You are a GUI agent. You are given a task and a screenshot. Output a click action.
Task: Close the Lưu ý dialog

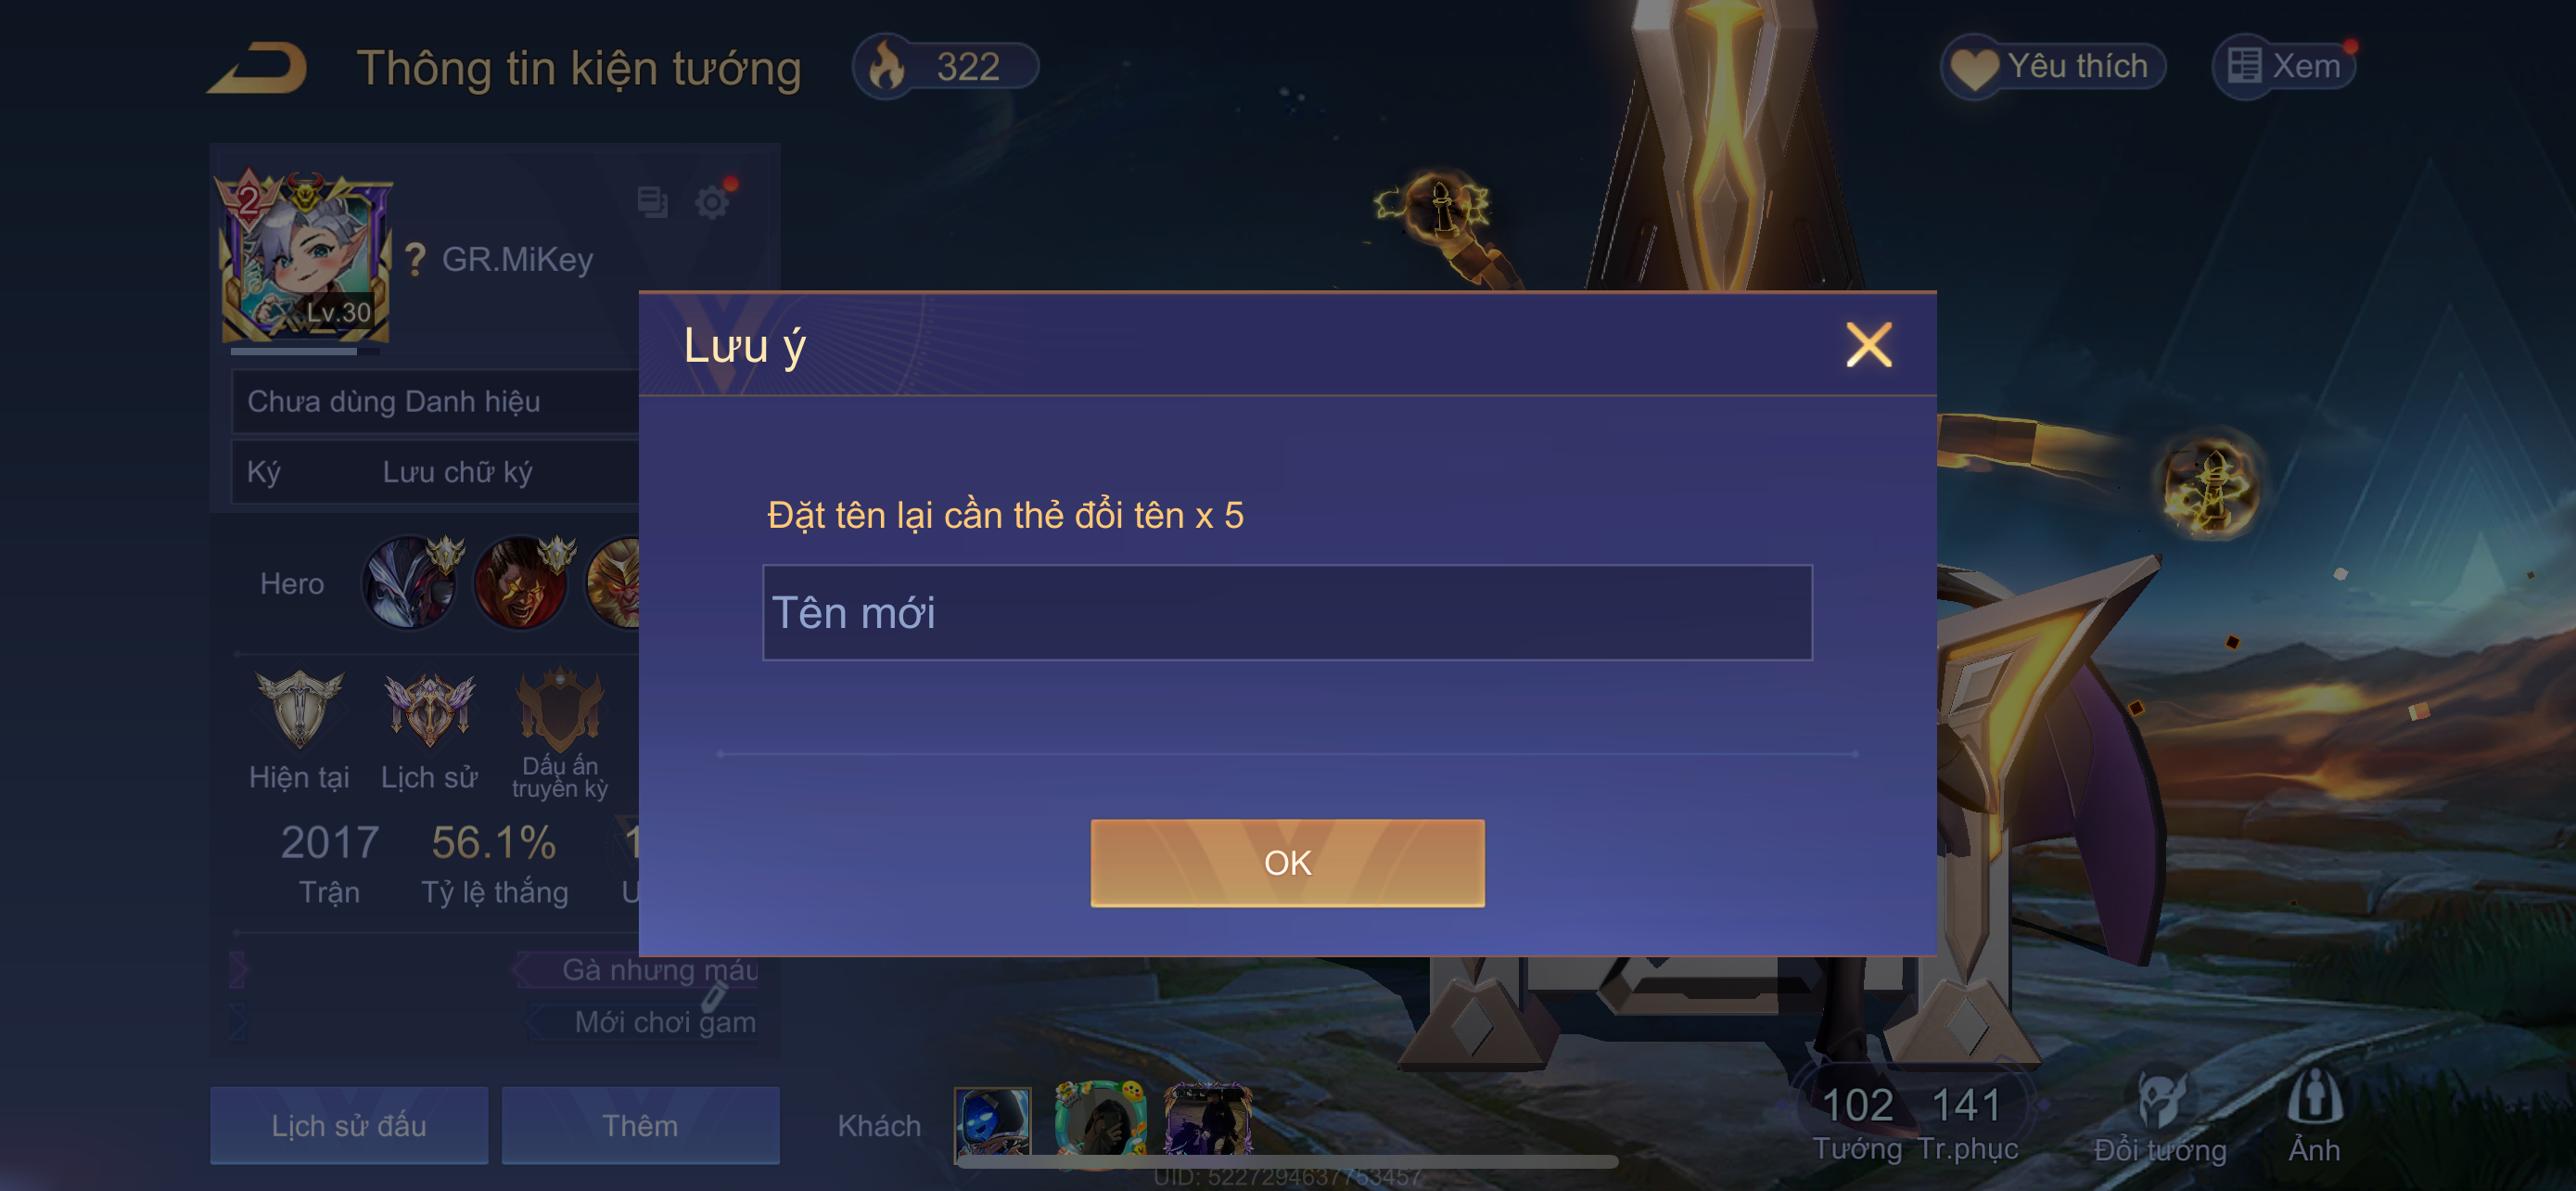click(1868, 345)
